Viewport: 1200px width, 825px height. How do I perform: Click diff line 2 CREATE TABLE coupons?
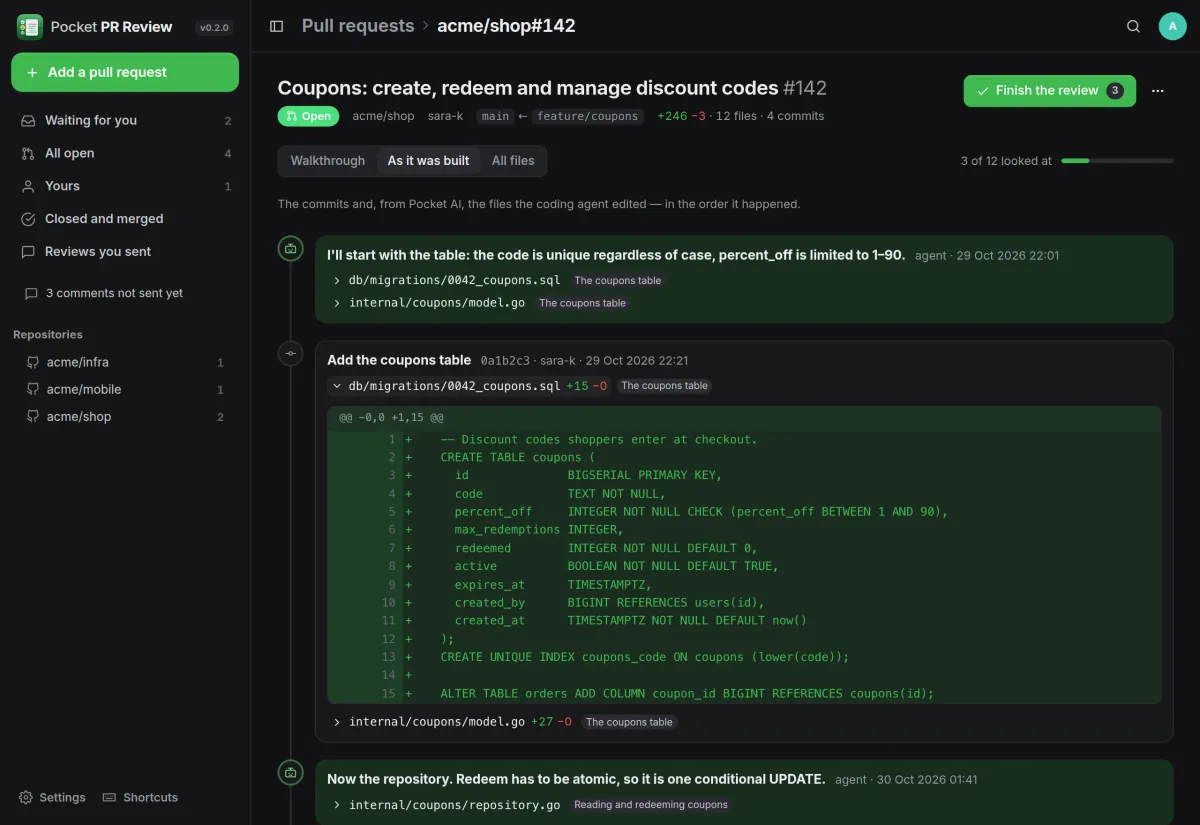744,457
